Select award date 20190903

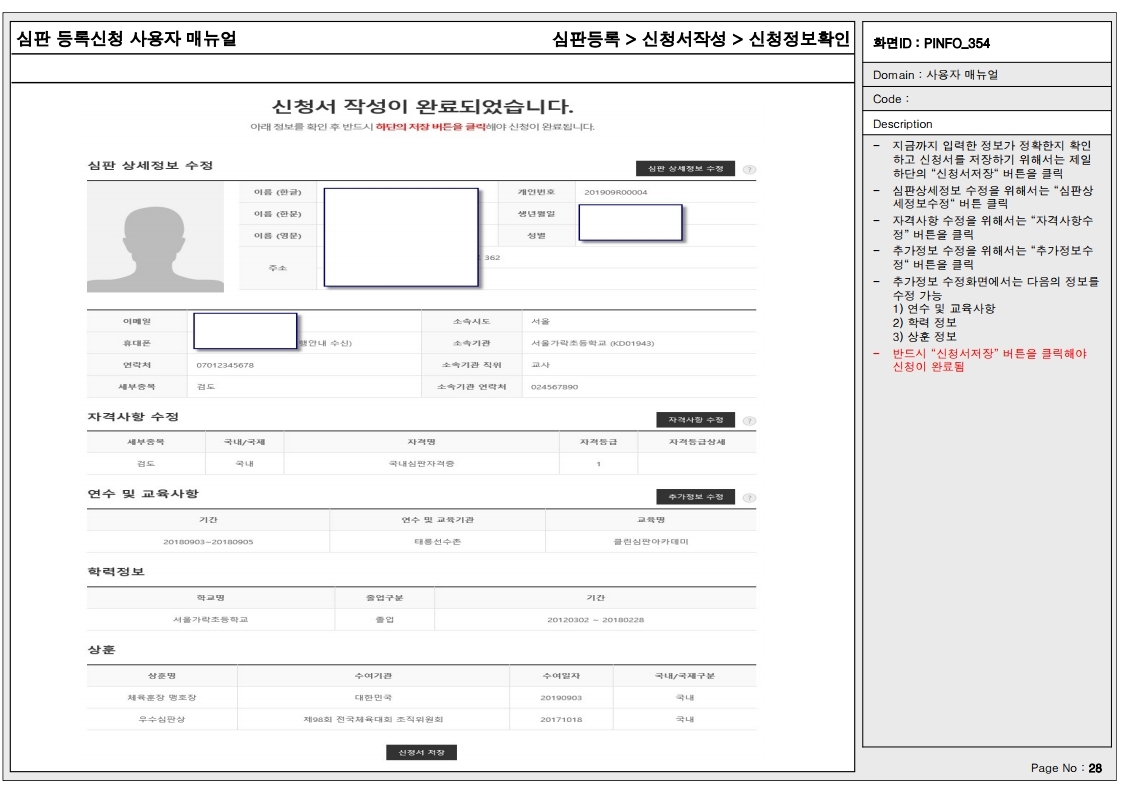(561, 698)
